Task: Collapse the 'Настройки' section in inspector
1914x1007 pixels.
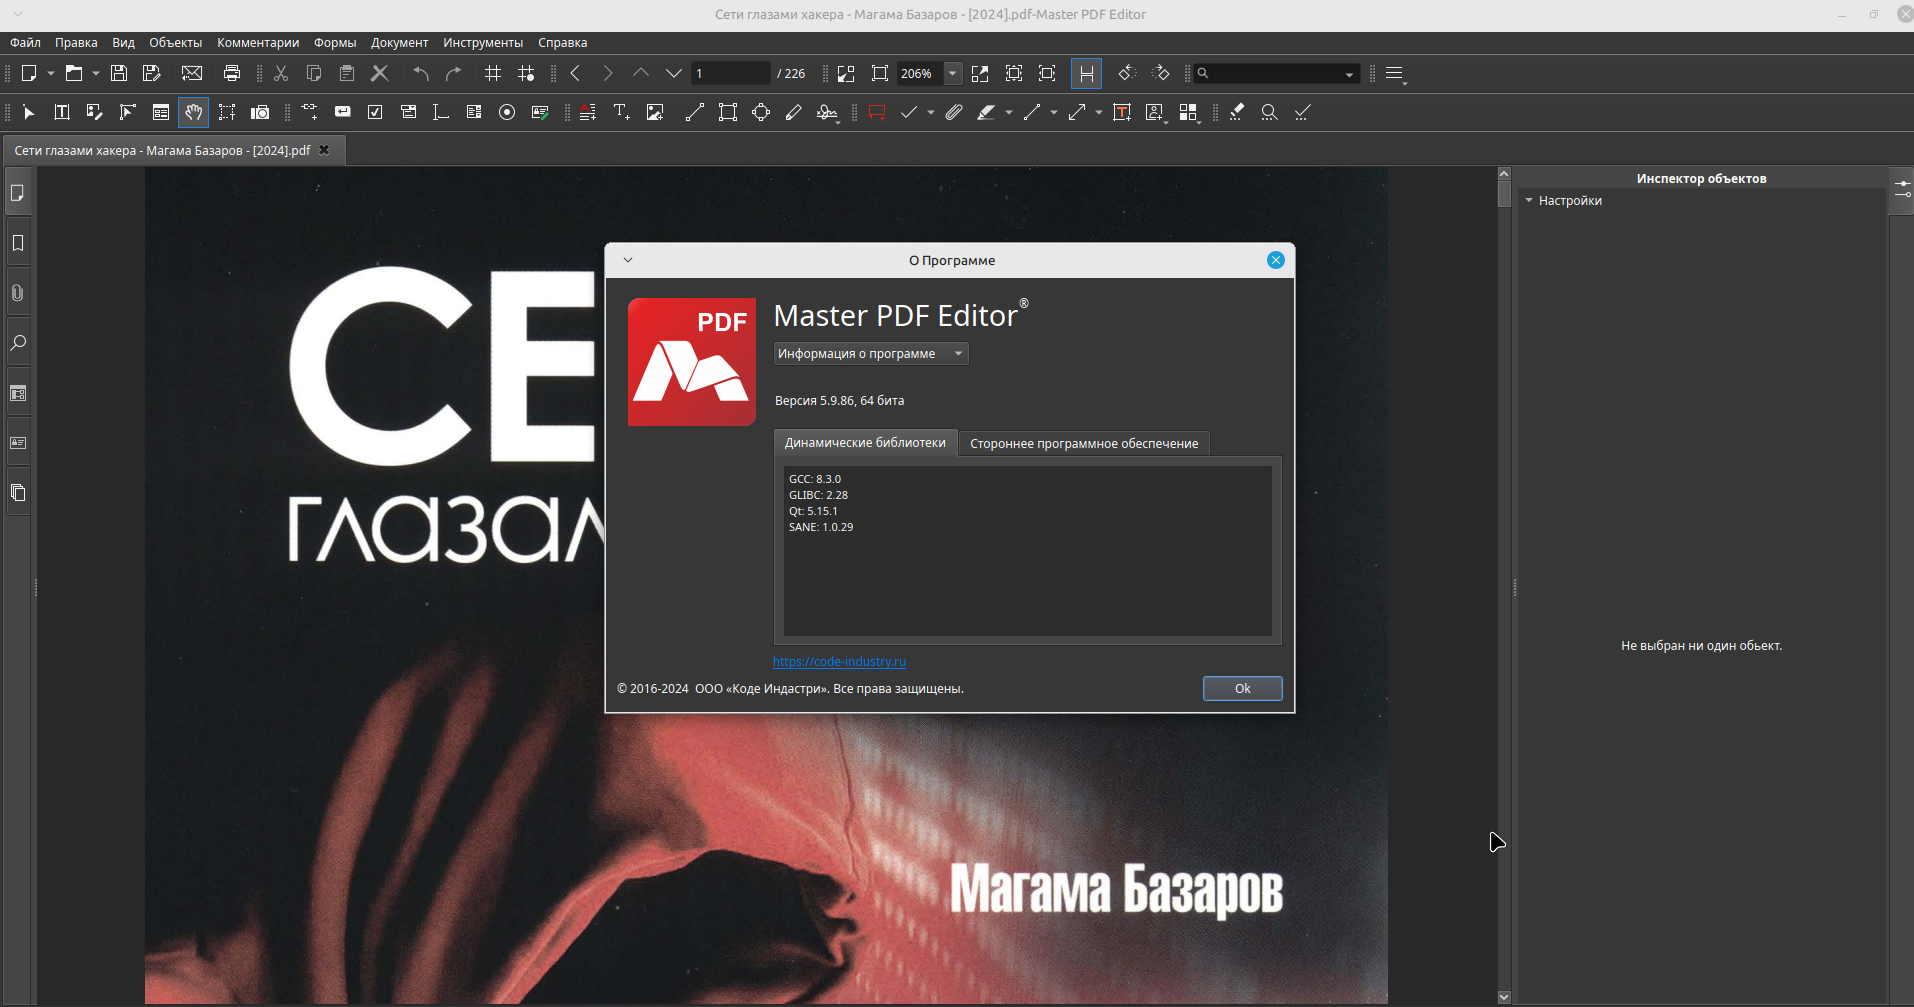Action: 1529,201
